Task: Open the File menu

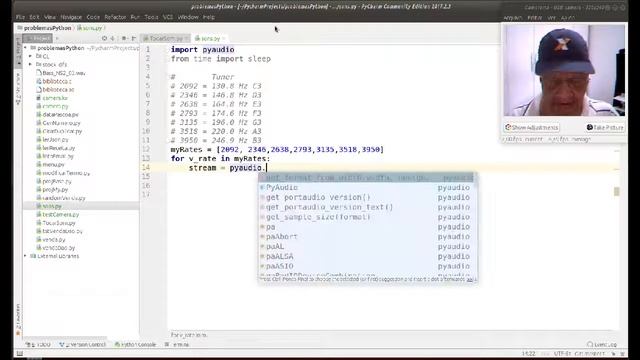Action: point(20,17)
